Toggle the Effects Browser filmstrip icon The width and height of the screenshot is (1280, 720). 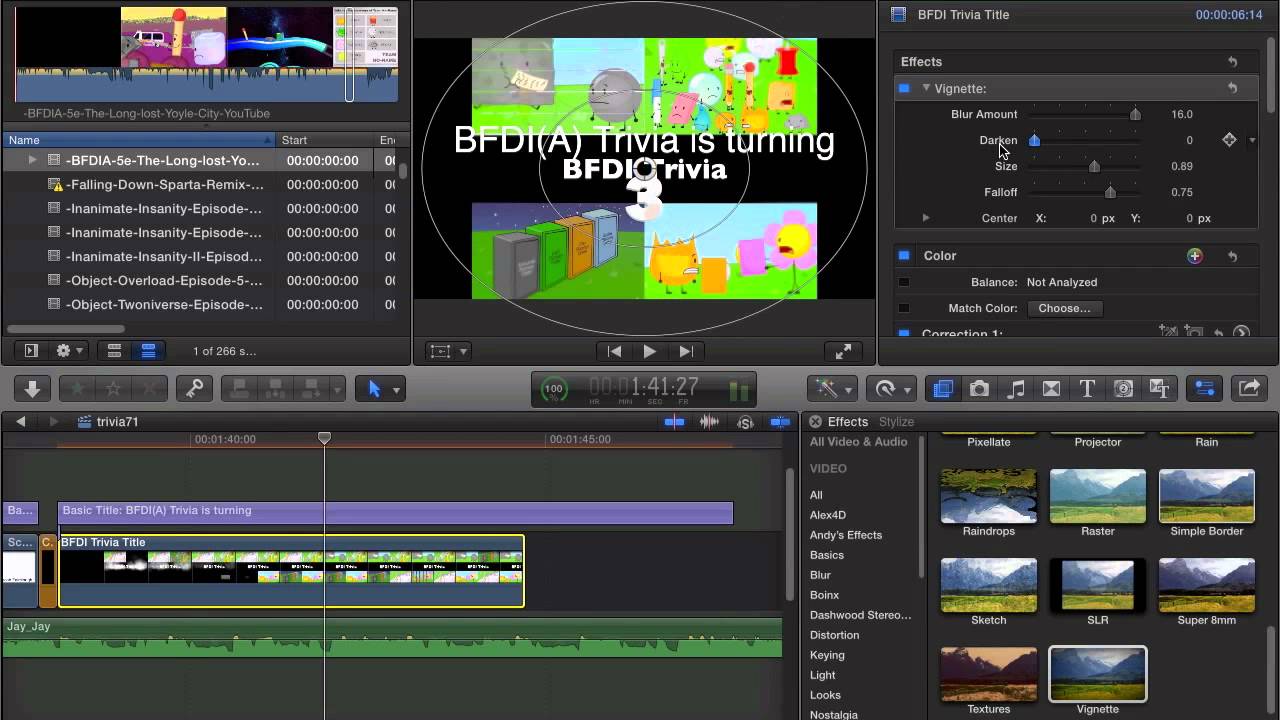tap(942, 389)
